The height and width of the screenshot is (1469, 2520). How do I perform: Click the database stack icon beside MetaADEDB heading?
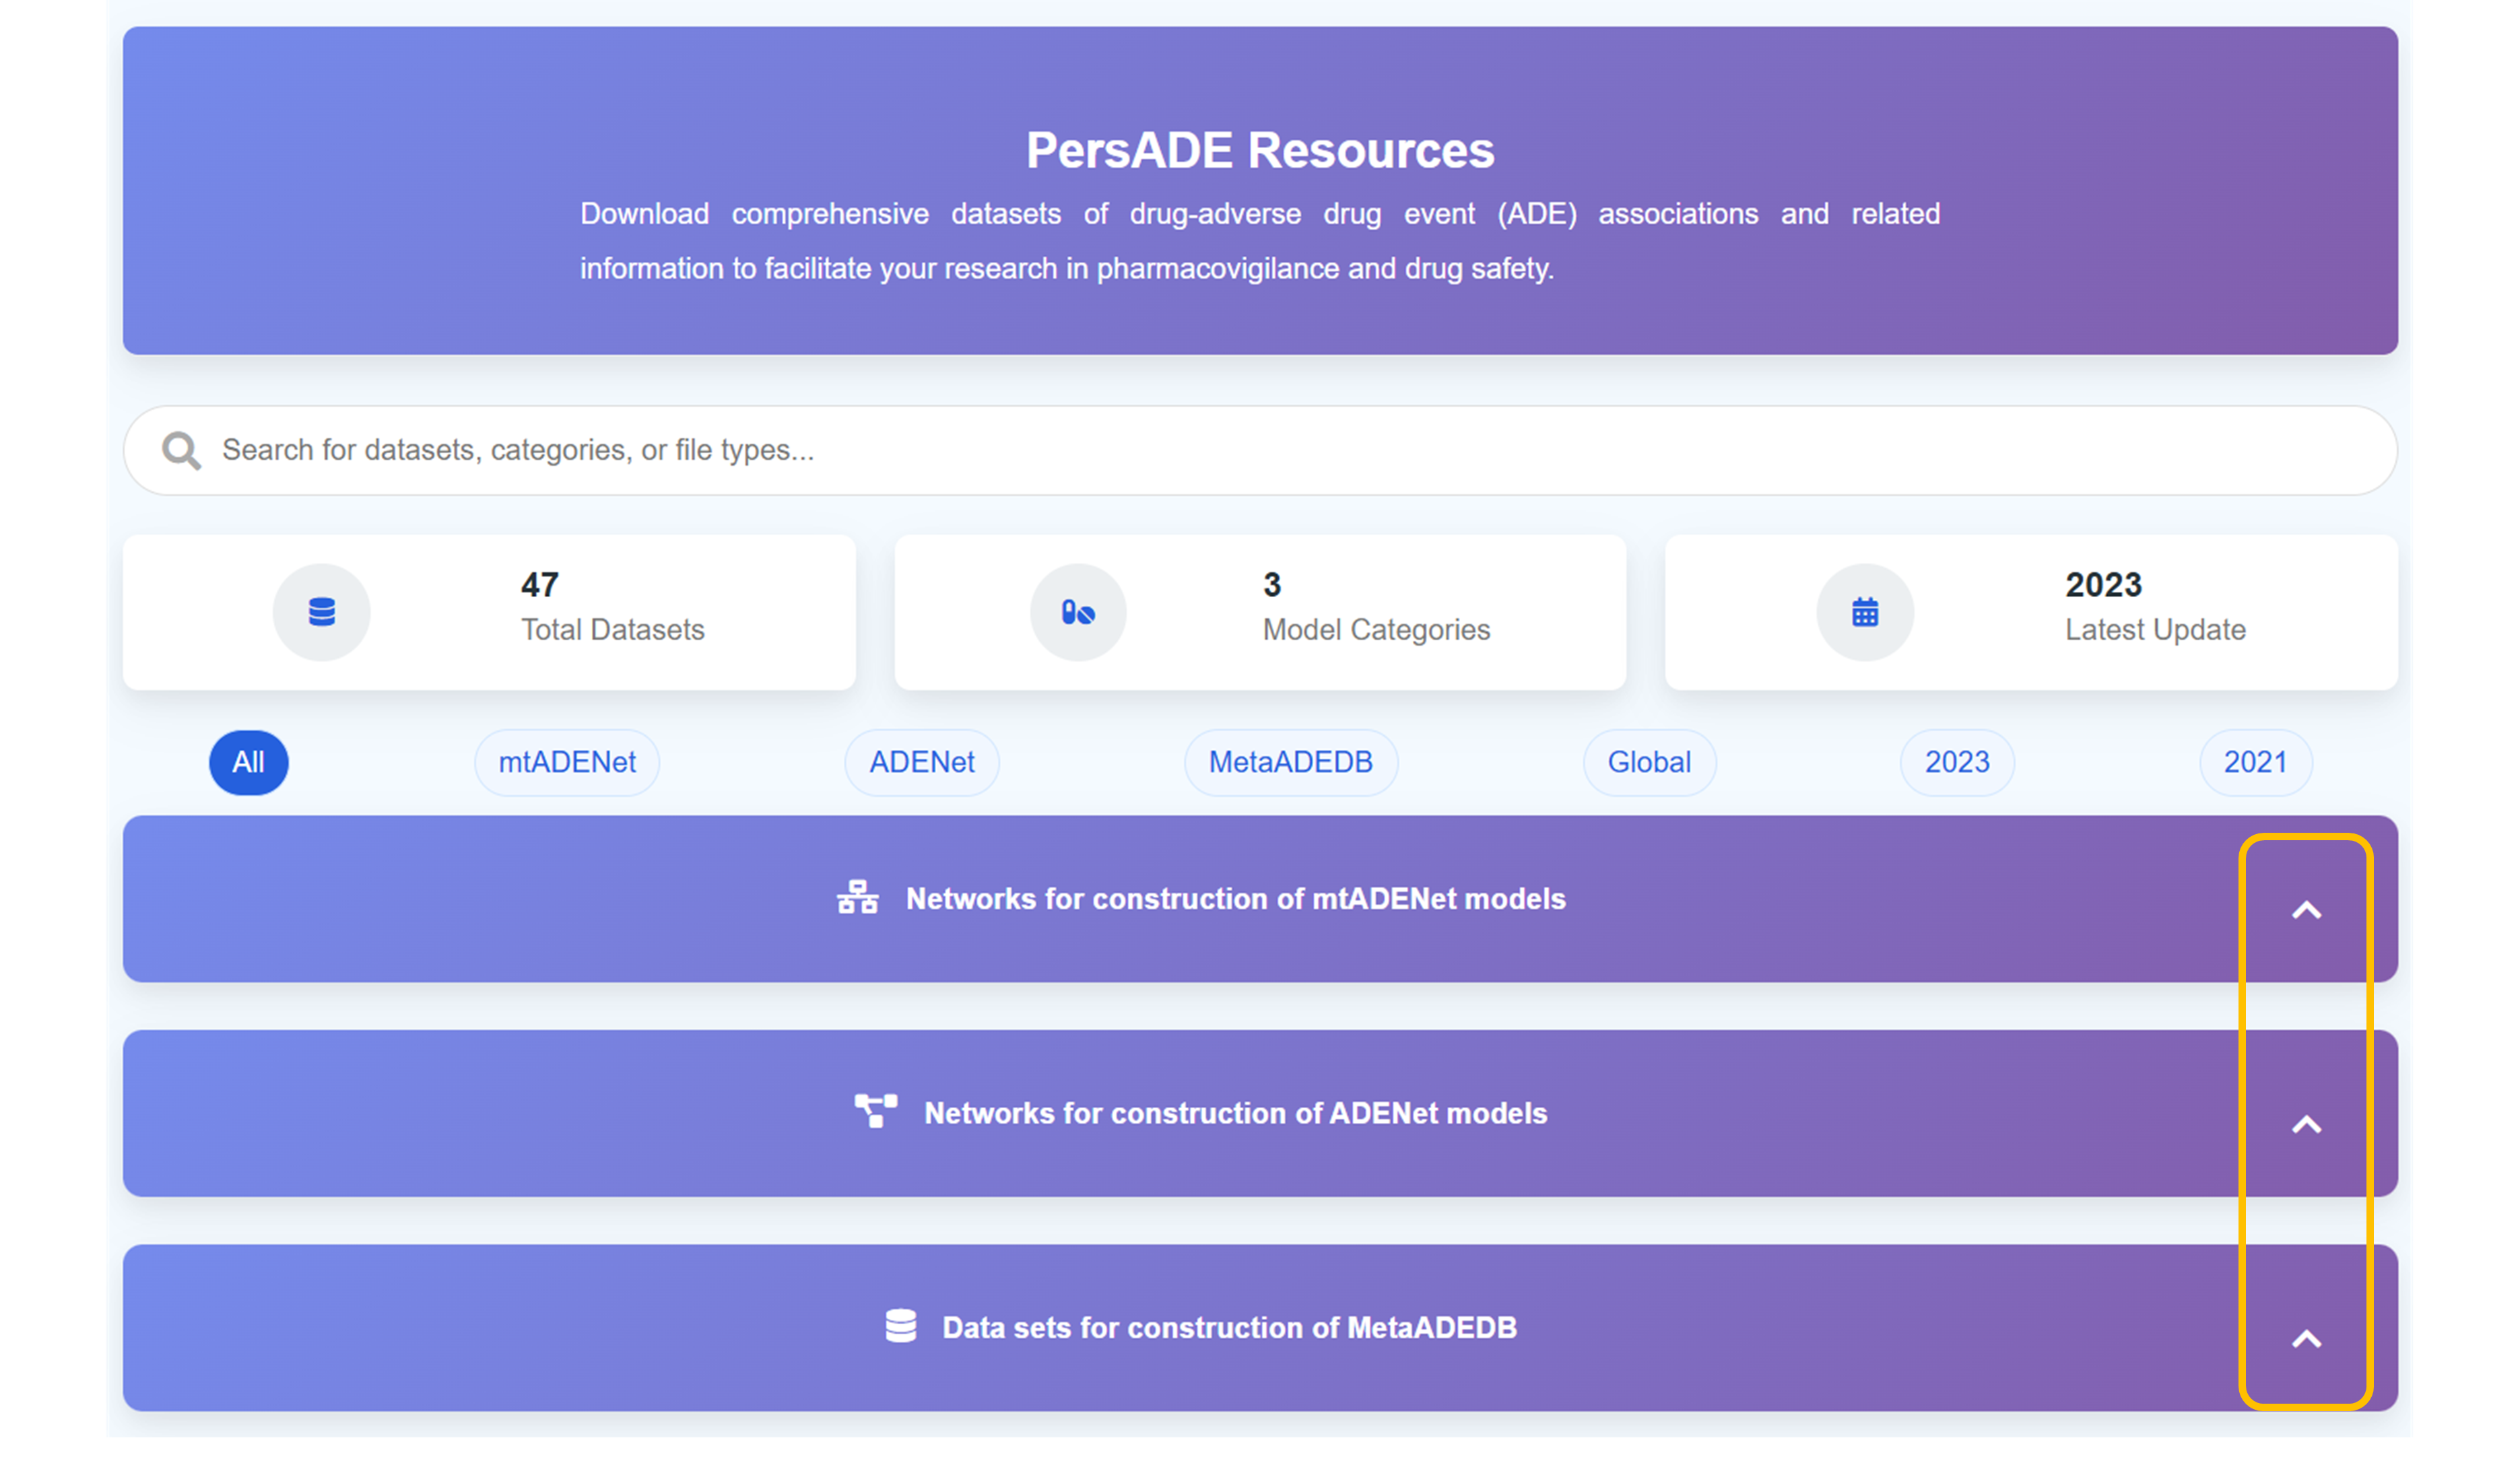click(x=902, y=1327)
